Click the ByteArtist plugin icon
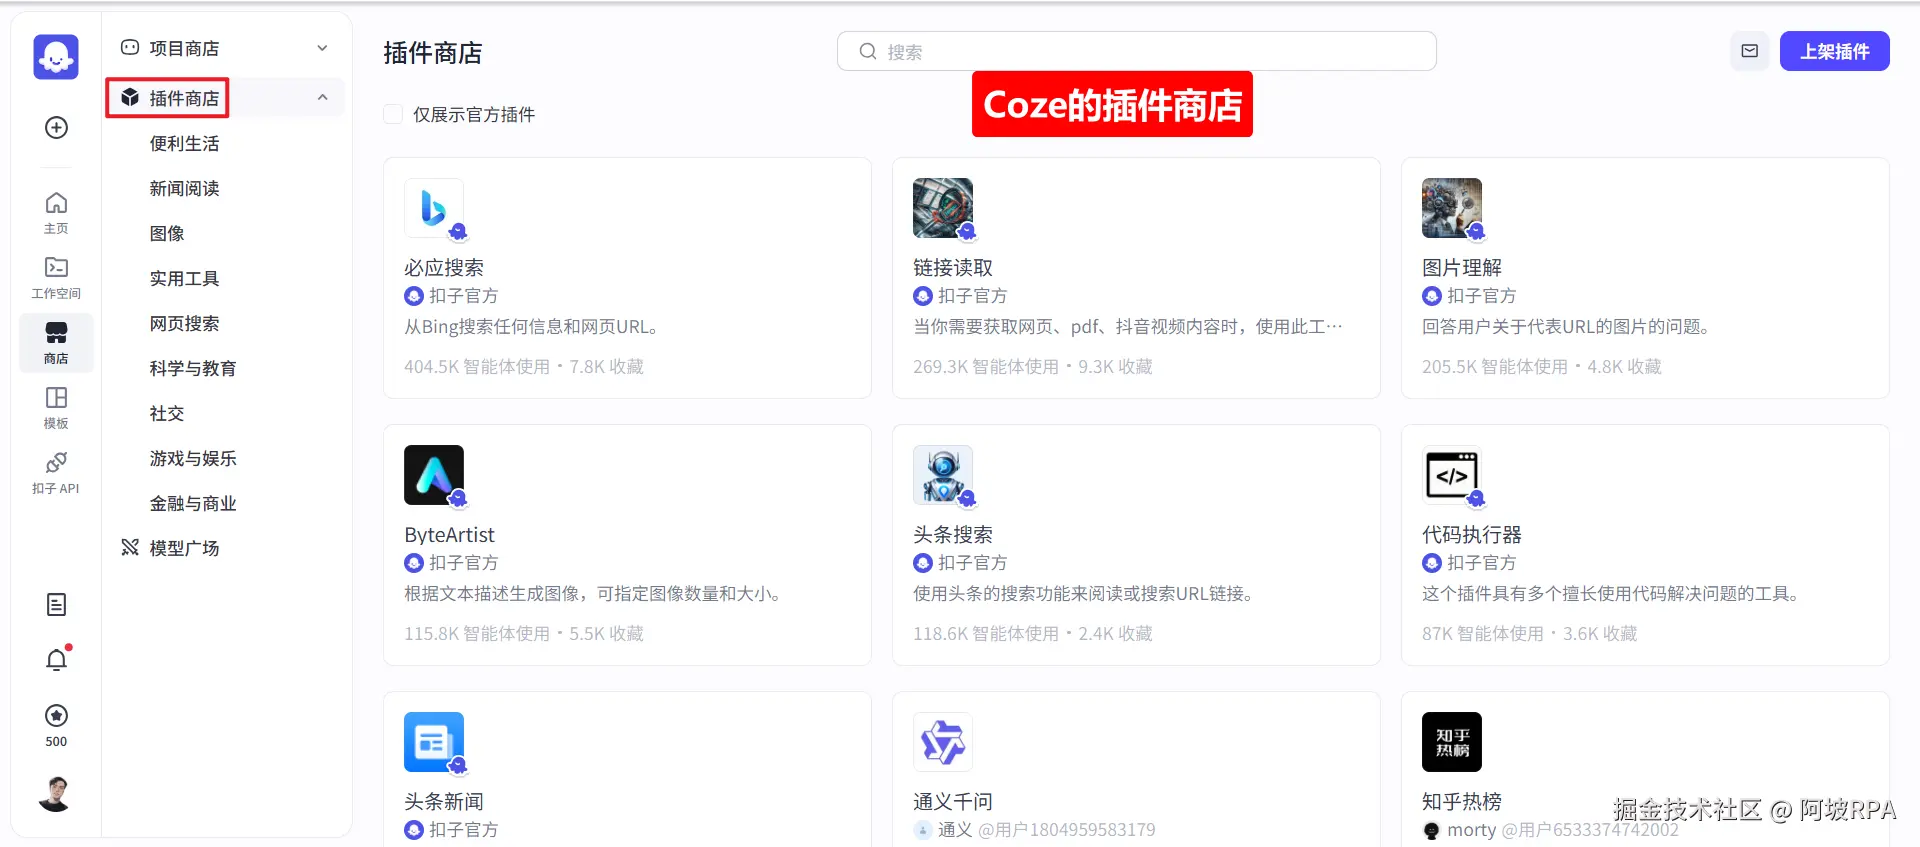Image resolution: width=1920 pixels, height=847 pixels. (x=434, y=475)
